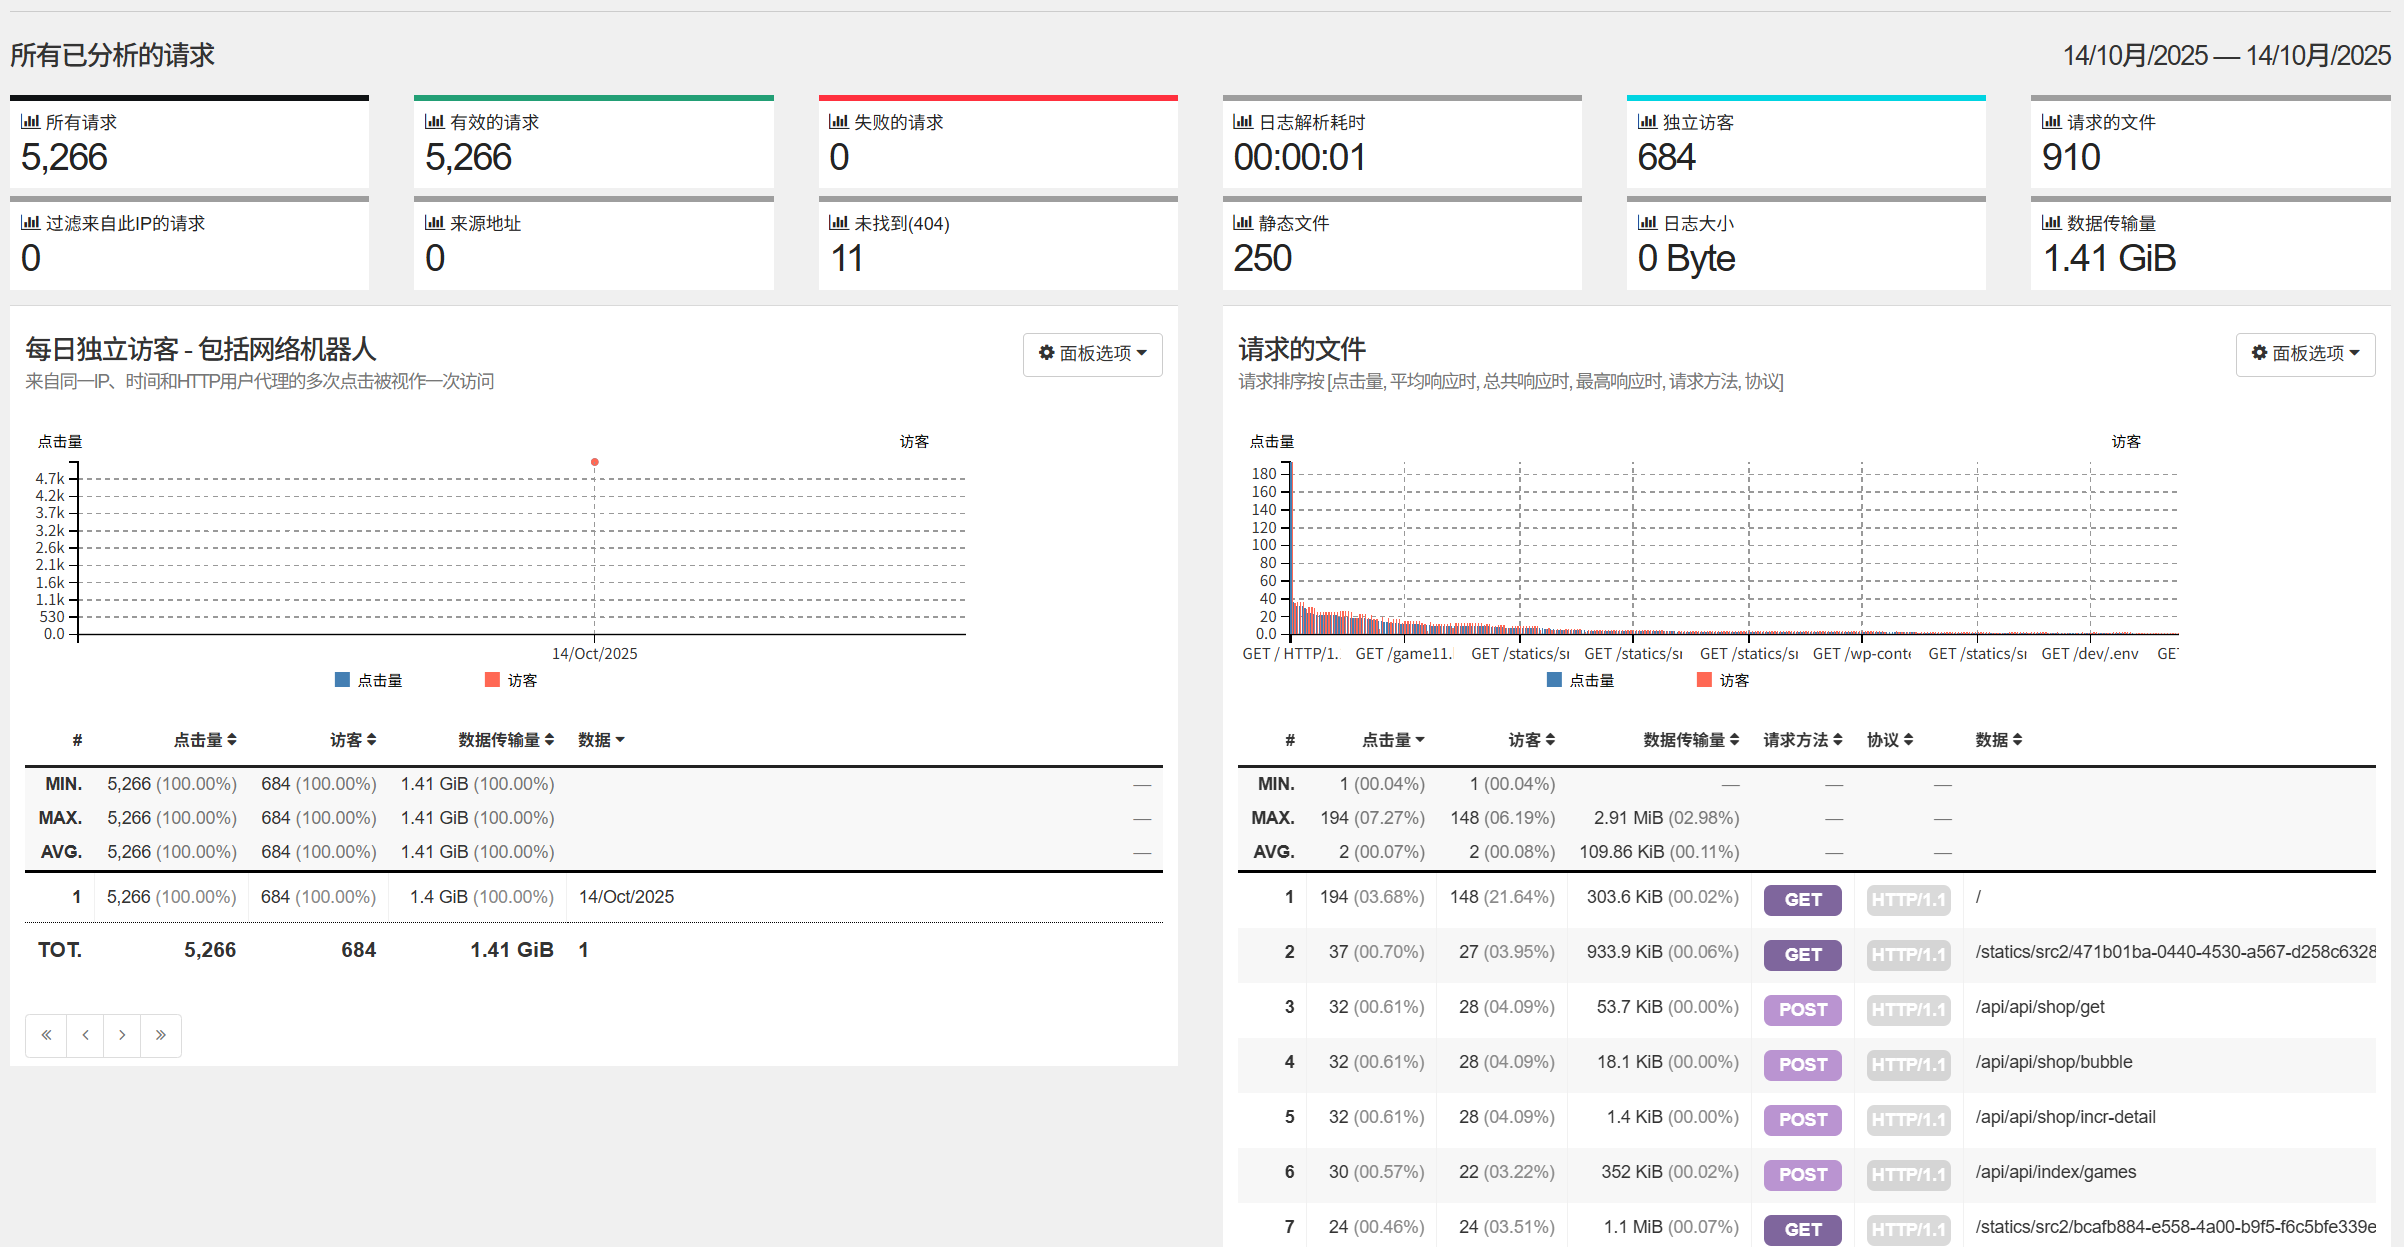Click the red data point on visitors chart
This screenshot has height=1247, width=2404.
pos(595,462)
